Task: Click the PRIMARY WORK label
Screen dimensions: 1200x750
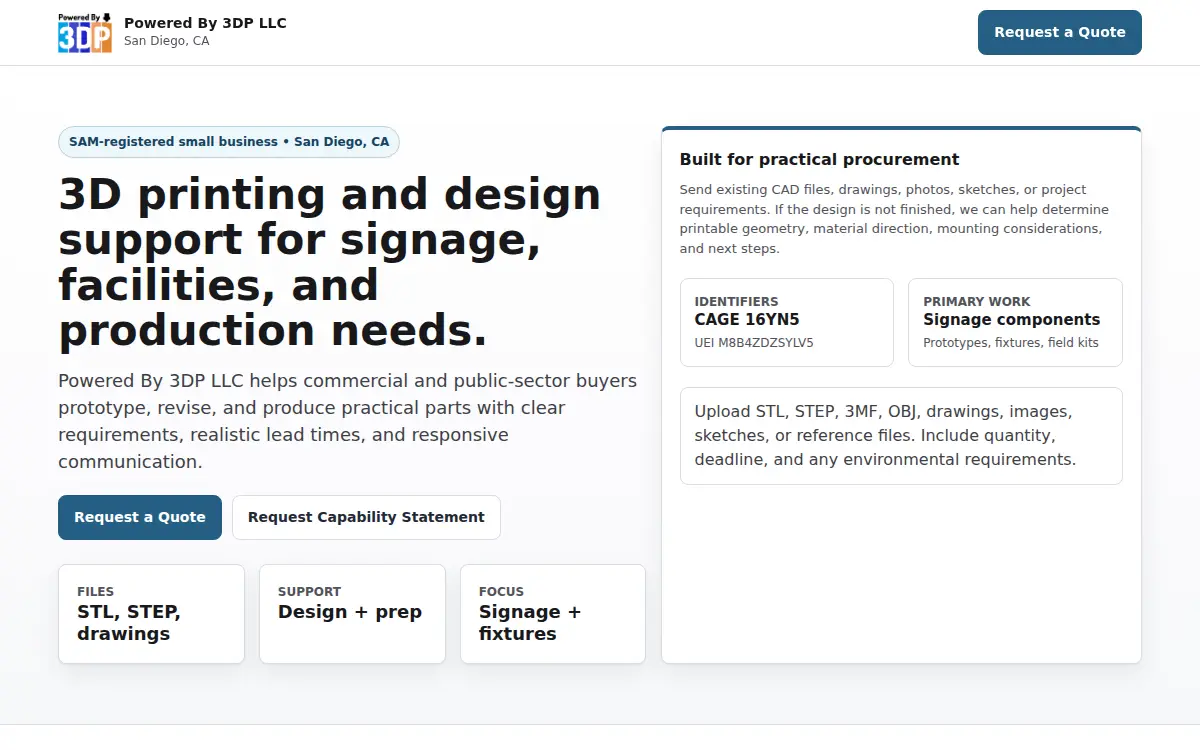Action: [x=977, y=301]
